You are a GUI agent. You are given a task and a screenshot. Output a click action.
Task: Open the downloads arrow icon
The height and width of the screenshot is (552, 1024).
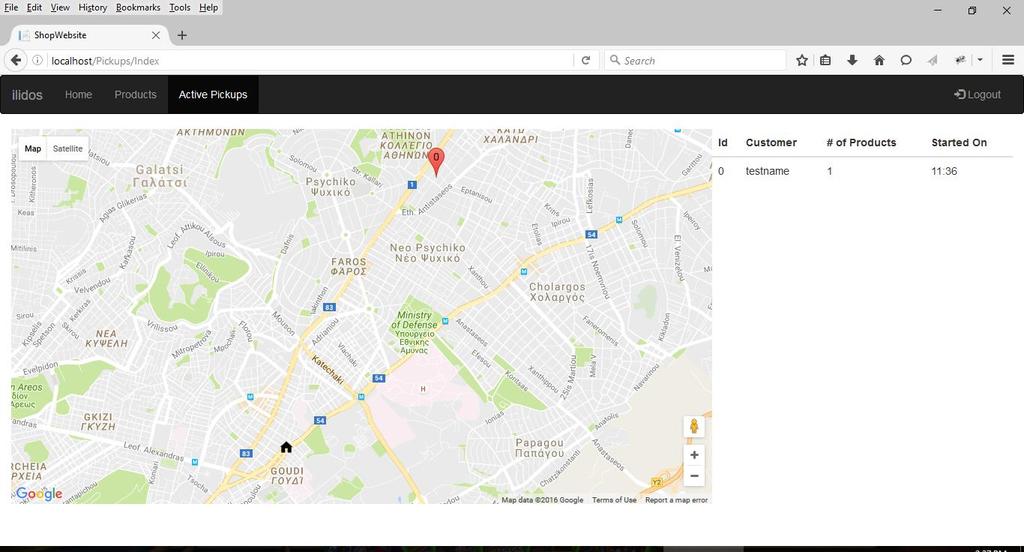pos(852,60)
